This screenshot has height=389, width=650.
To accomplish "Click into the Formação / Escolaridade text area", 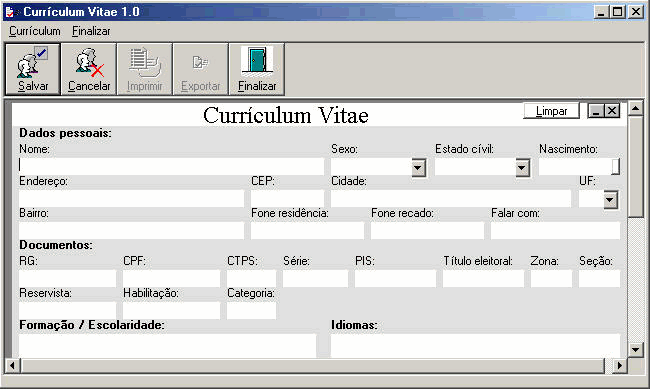I will 167,346.
